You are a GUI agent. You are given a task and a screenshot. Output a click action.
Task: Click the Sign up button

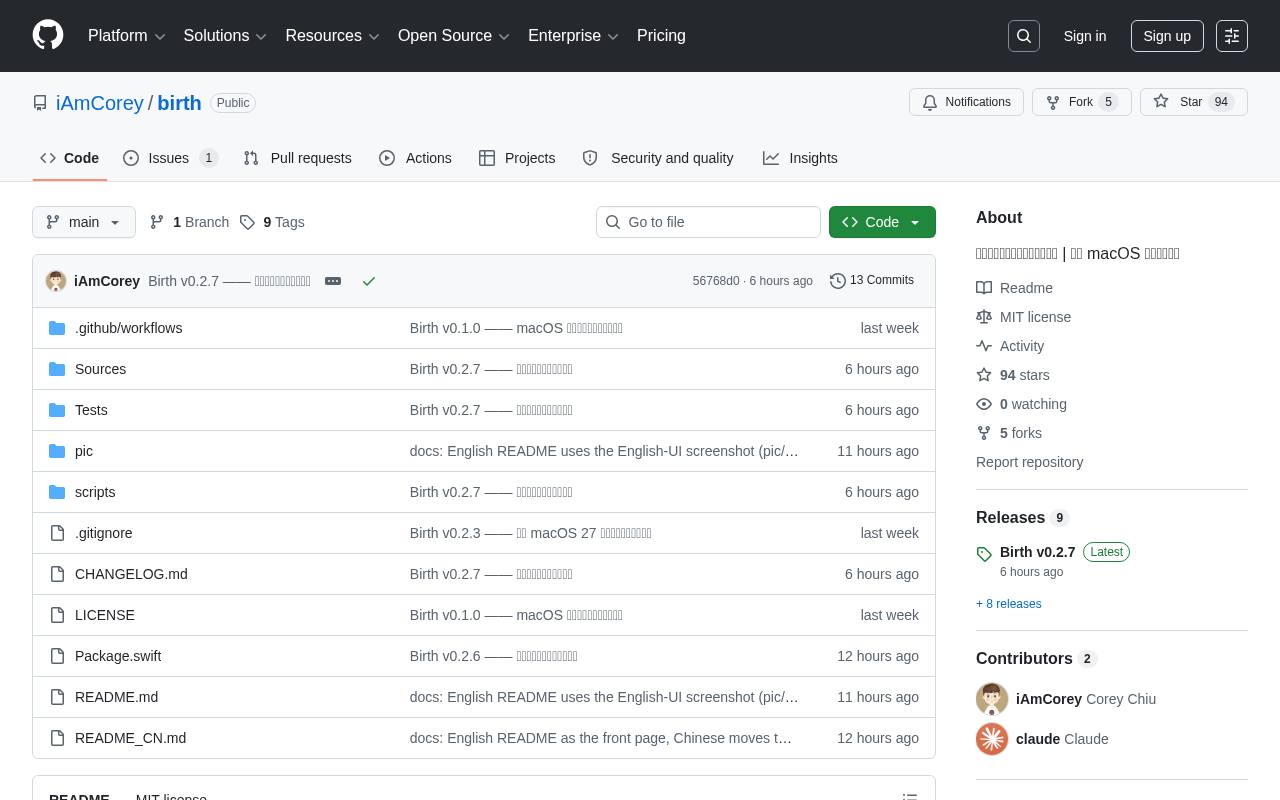pos(1167,36)
